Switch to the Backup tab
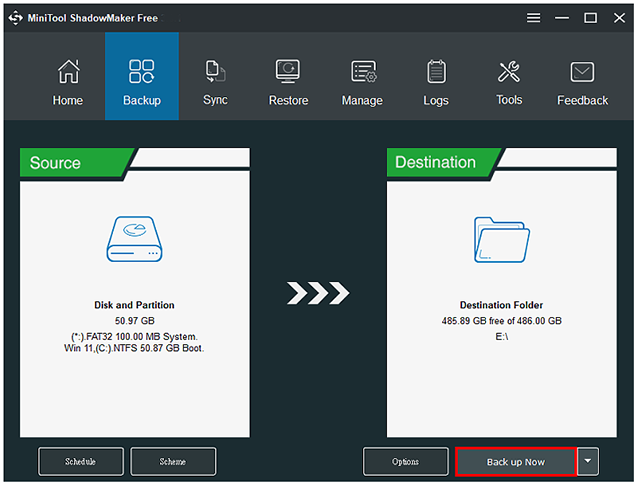Screen dimensions: 640x487 tap(141, 76)
